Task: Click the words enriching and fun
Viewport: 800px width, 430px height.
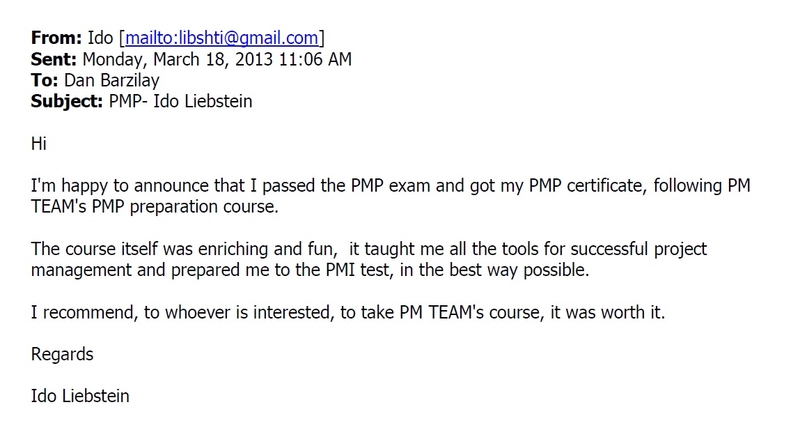Action: (267, 249)
